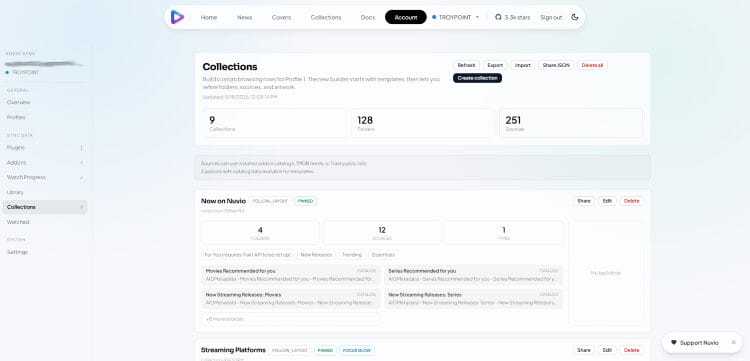Share the Now on Nuvio collection

pyautogui.click(x=584, y=201)
